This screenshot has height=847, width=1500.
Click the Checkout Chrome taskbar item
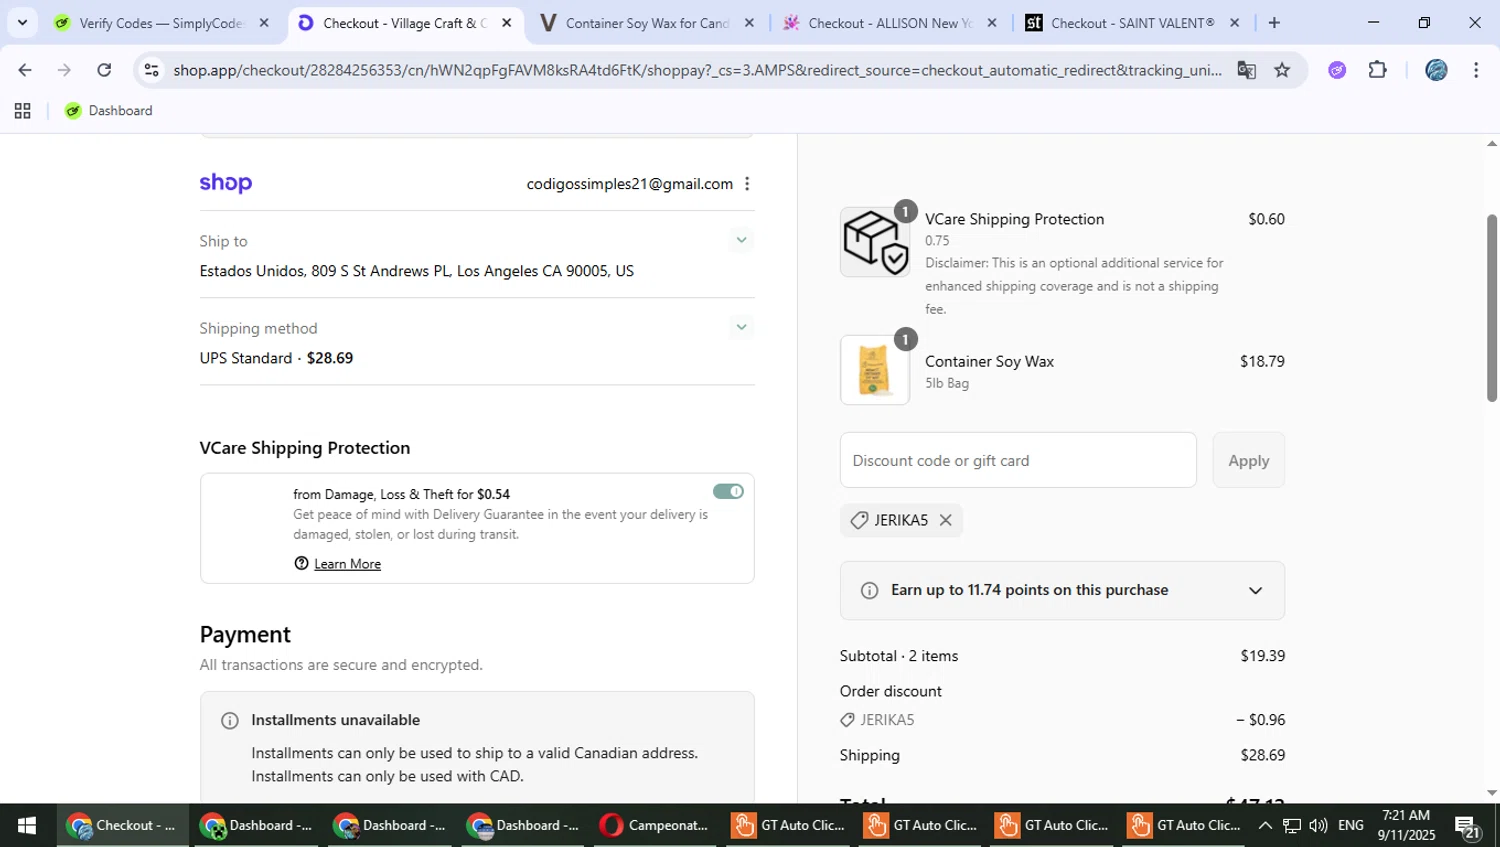click(x=122, y=825)
